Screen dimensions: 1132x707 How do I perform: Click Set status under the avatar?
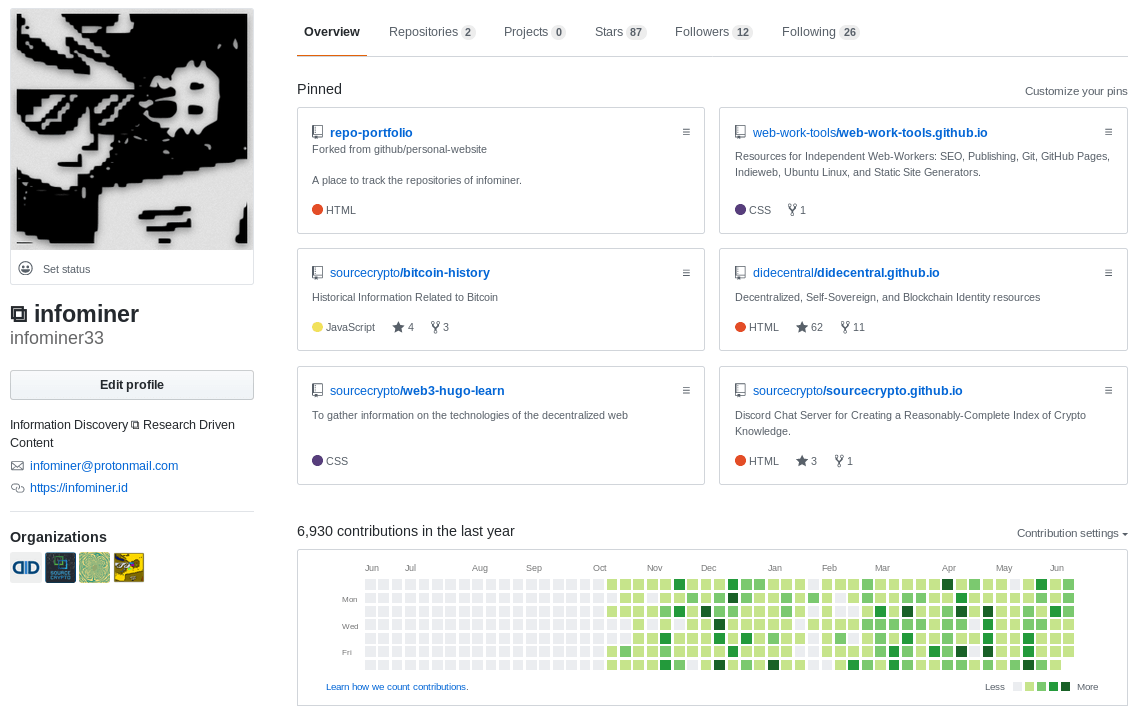coord(66,269)
